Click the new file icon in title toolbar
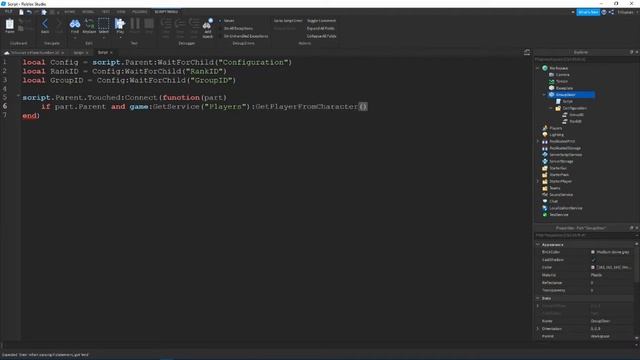This screenshot has width=640, height=360. [21, 12]
